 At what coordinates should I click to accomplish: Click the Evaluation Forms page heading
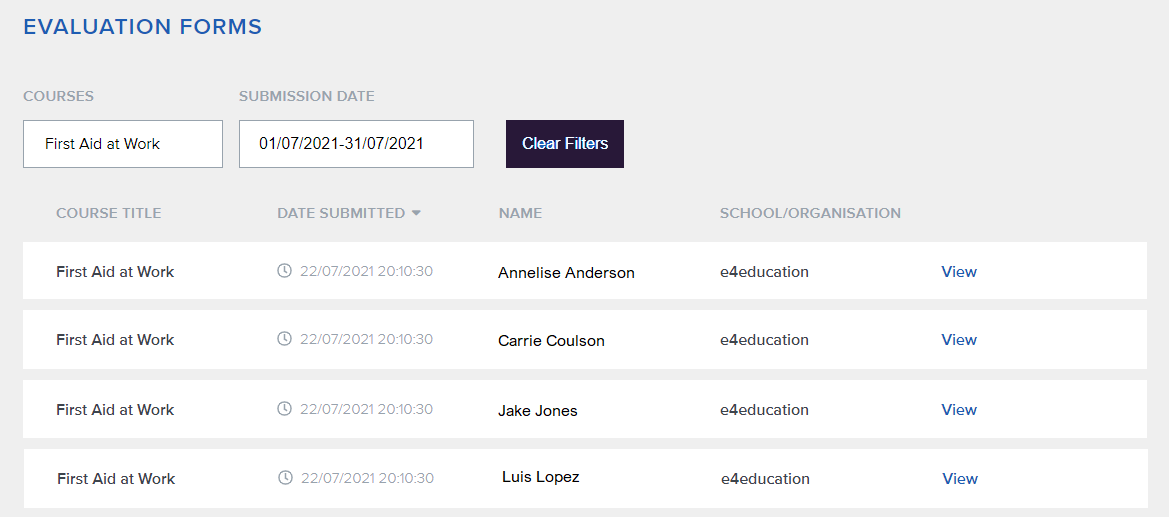(142, 27)
